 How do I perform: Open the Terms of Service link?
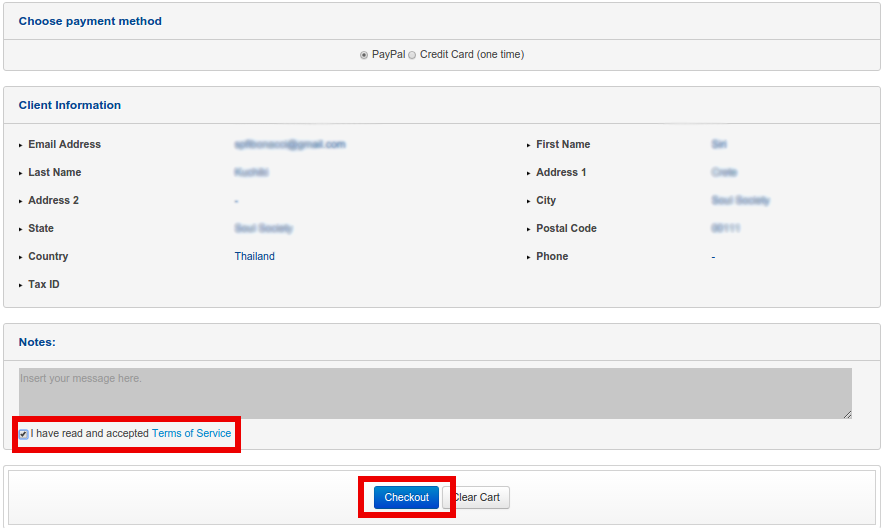coord(191,434)
